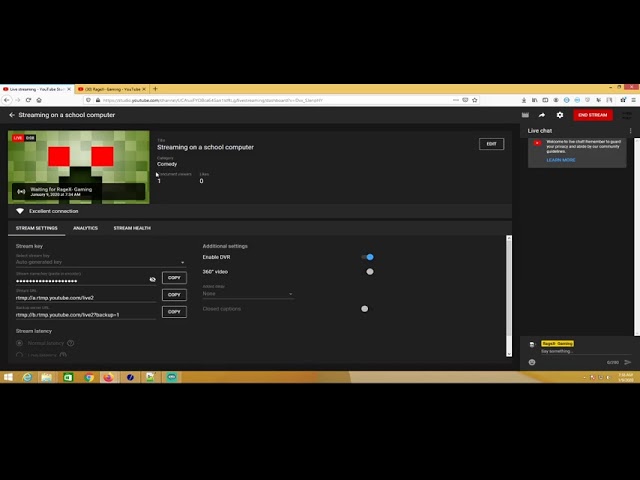The image size is (640, 480).
Task: Open page actions three-dot menu in address bar
Action: click(456, 100)
